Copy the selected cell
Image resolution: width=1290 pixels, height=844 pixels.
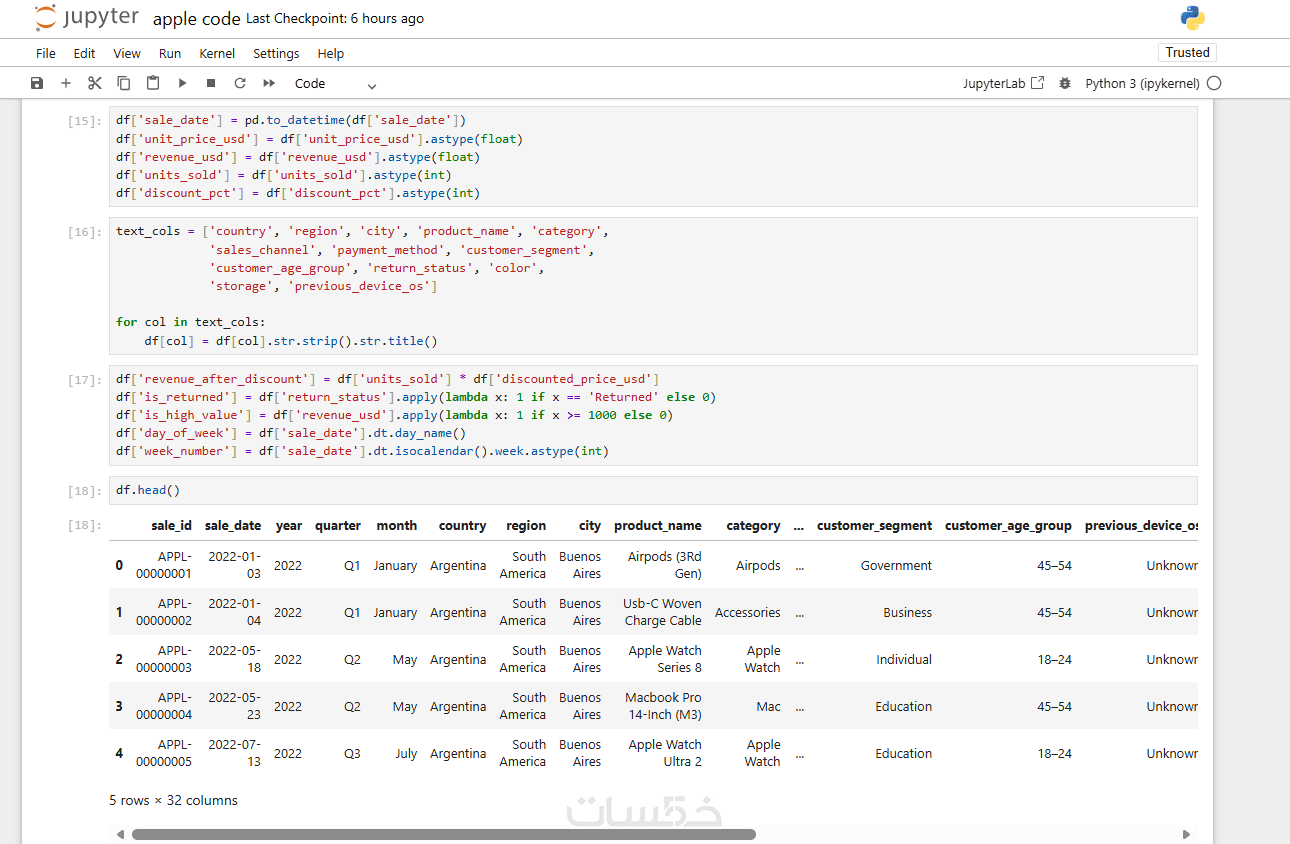point(124,84)
